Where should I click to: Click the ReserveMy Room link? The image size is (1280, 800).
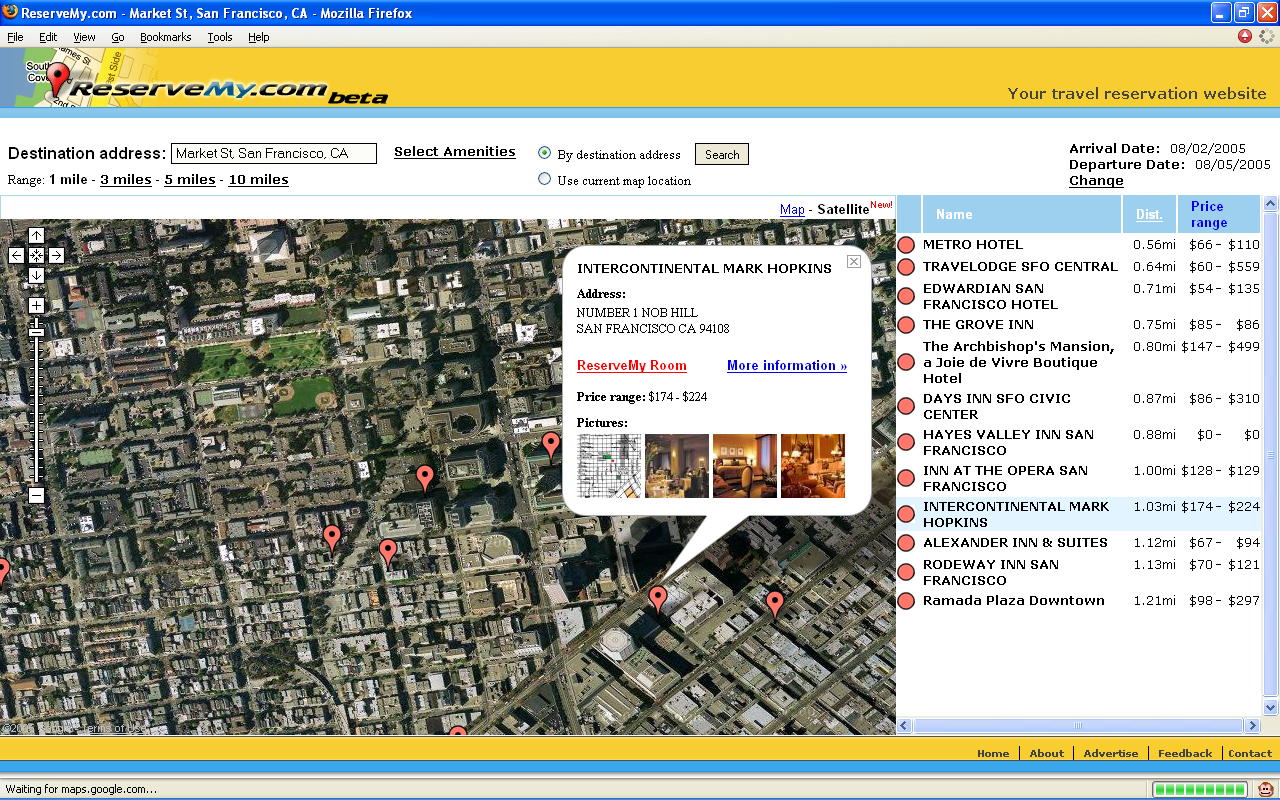tap(632, 366)
